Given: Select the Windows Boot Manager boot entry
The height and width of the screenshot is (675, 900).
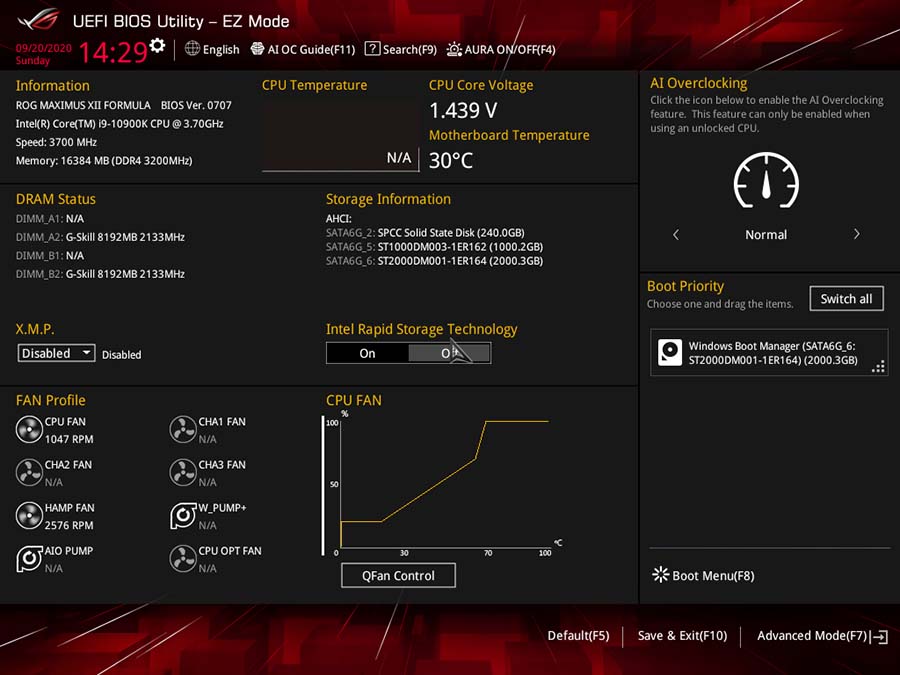Looking at the screenshot, I should 769,352.
